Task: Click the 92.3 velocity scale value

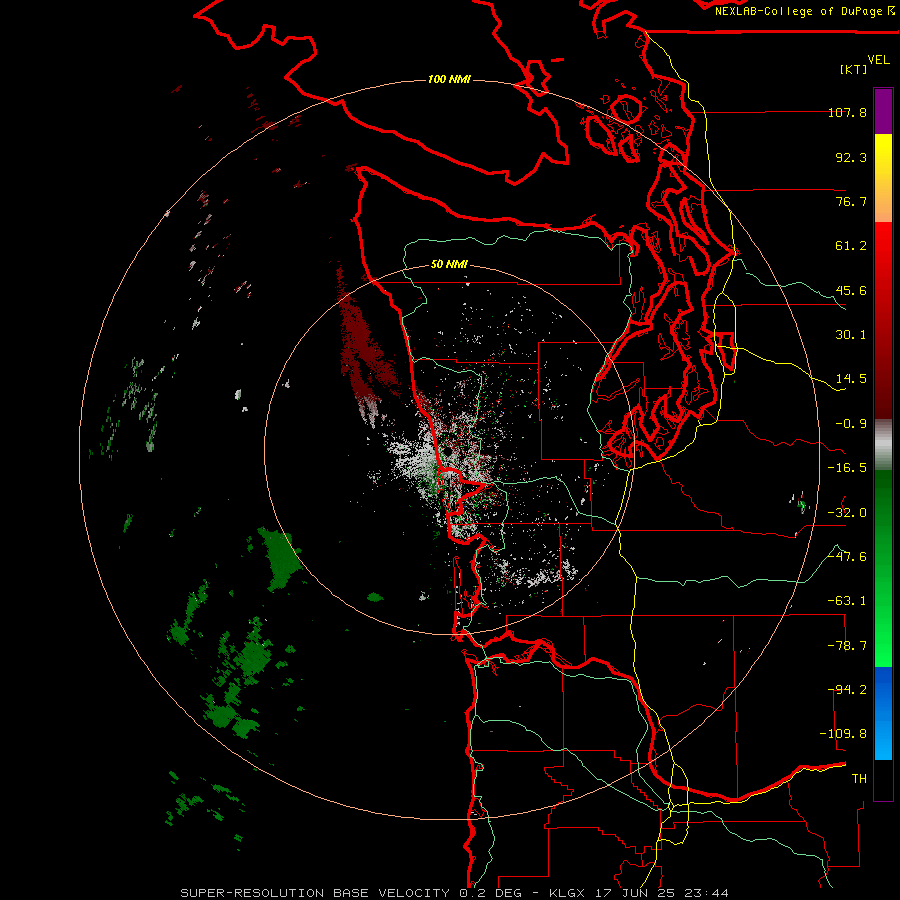Action: click(x=851, y=157)
